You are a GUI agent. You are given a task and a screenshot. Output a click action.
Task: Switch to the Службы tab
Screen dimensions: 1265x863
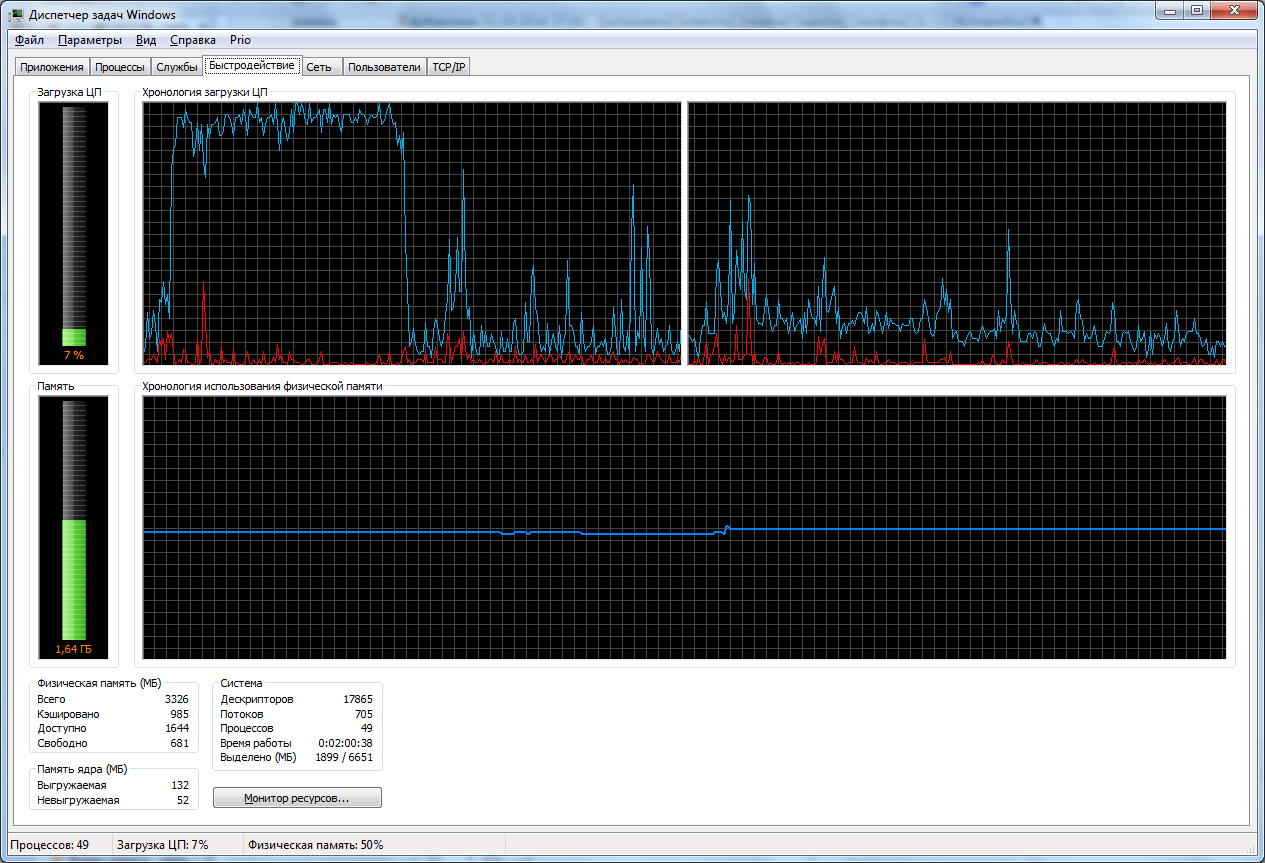click(177, 67)
